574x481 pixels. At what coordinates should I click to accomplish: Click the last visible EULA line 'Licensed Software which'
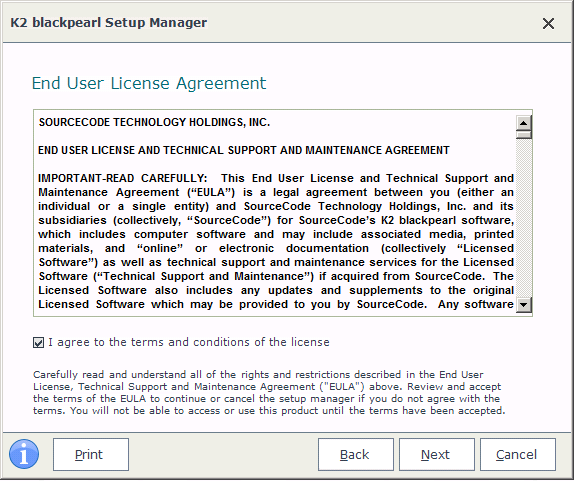click(276, 304)
